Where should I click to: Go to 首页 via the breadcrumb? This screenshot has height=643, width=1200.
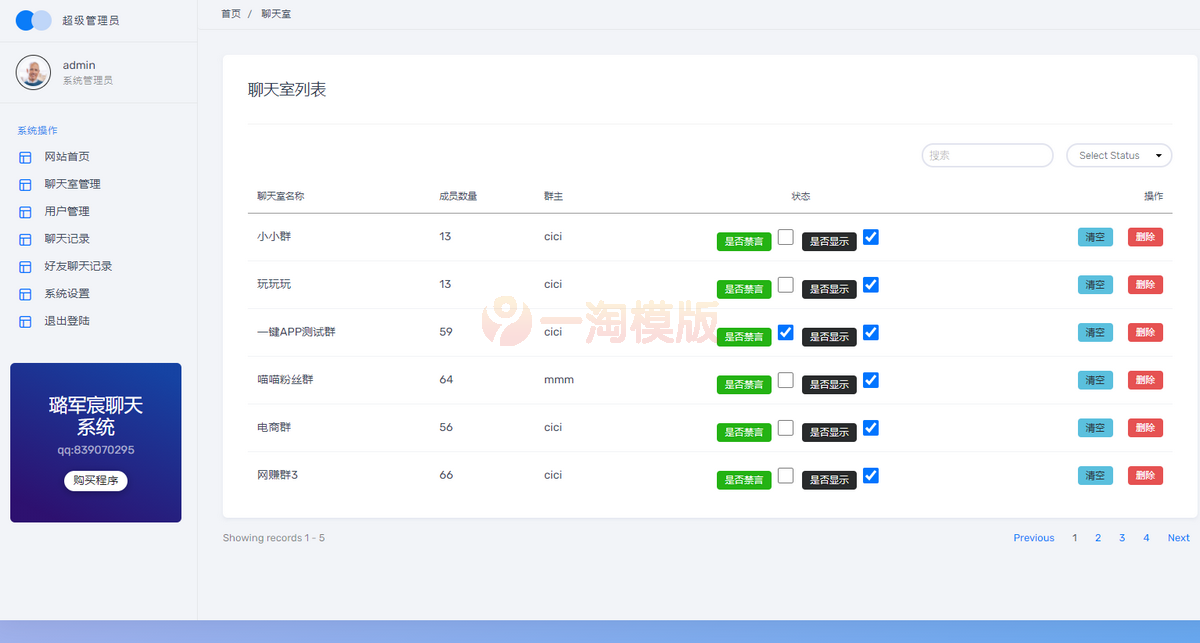tap(230, 14)
